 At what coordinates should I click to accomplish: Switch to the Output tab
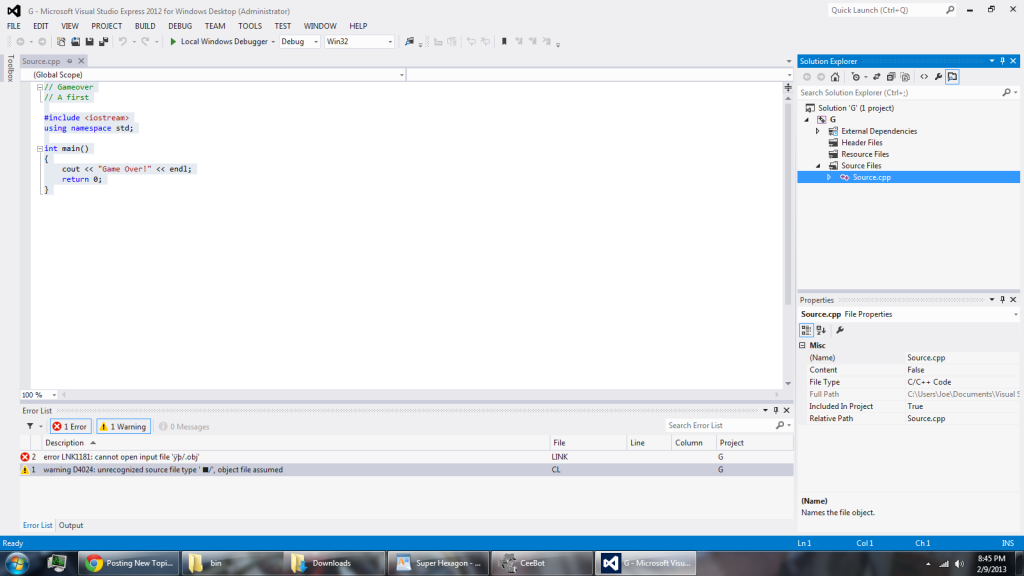click(71, 526)
